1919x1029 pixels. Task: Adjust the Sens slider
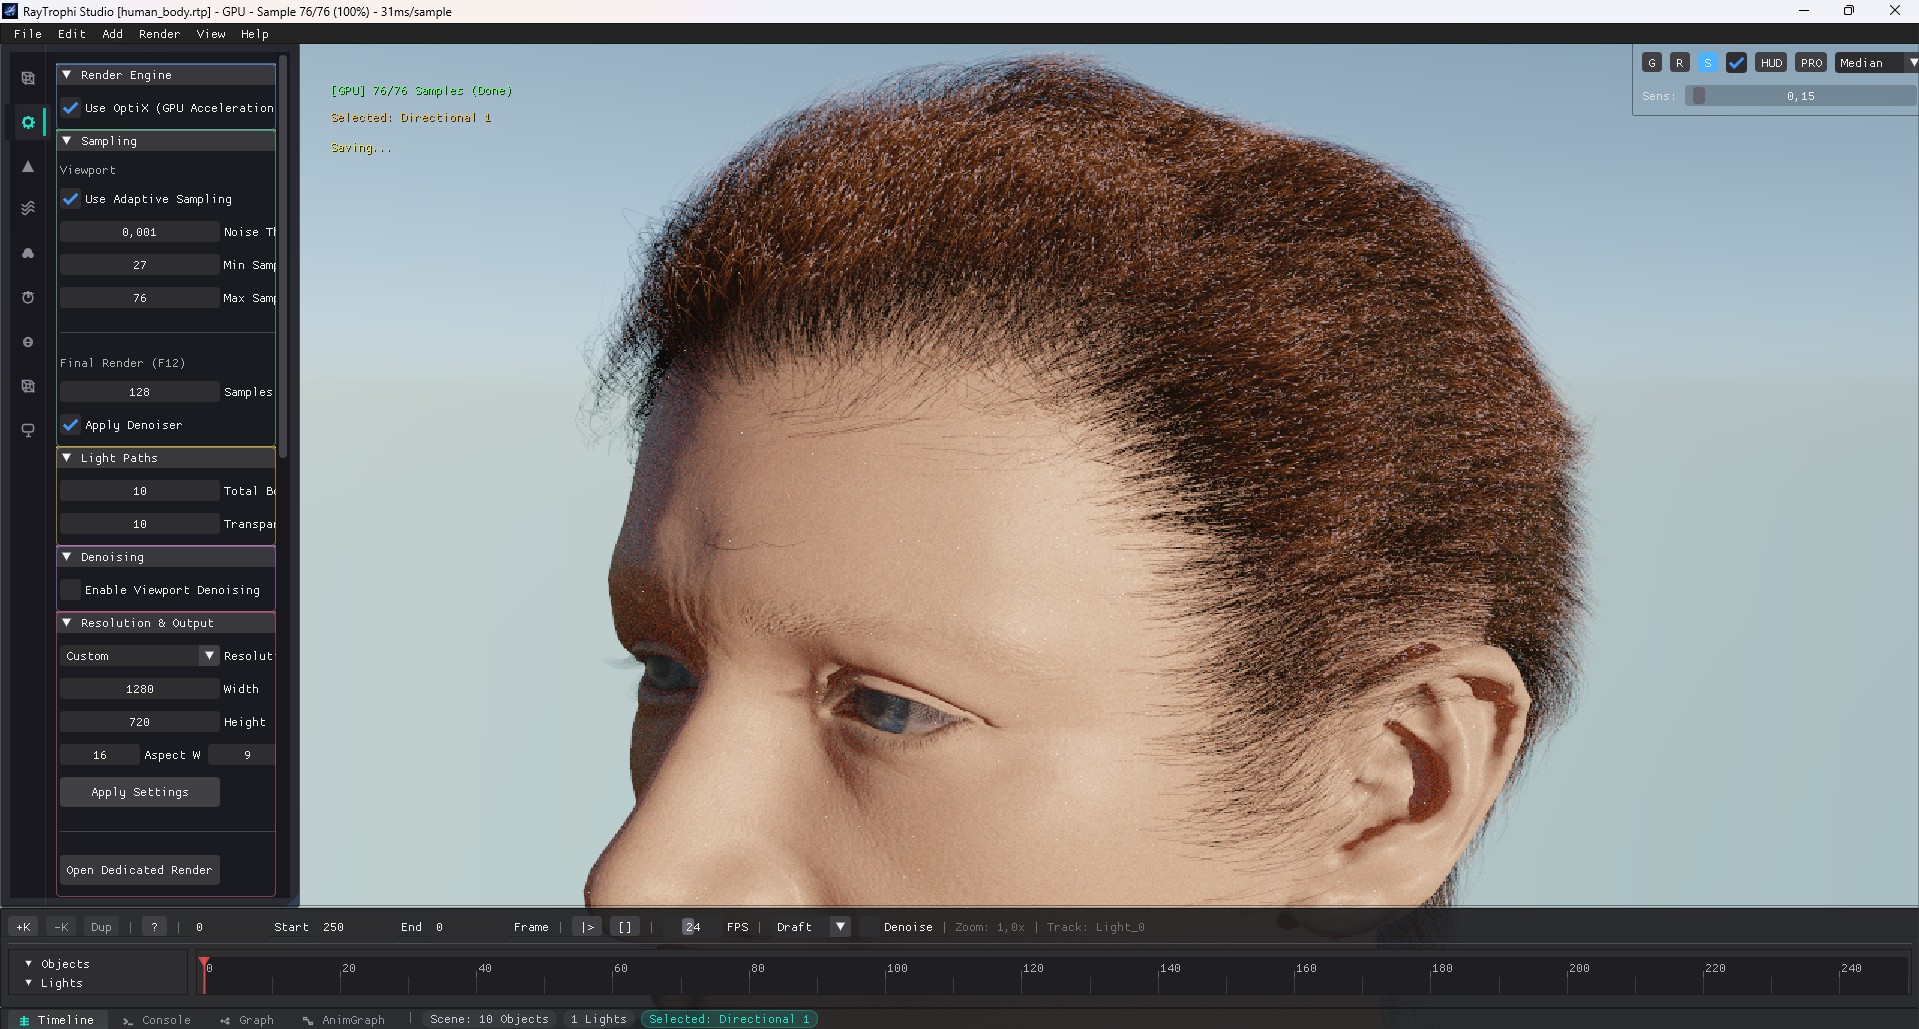coord(1700,95)
